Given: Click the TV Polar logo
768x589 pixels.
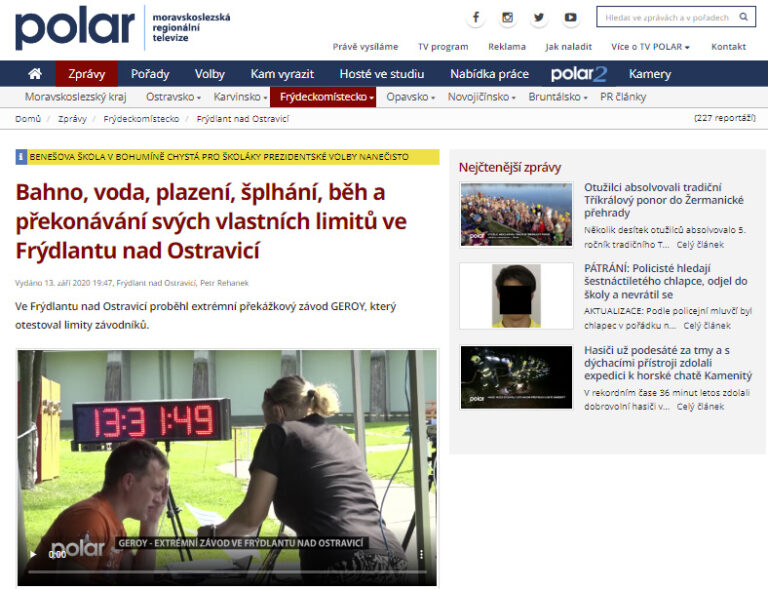Looking at the screenshot, I should click(75, 28).
